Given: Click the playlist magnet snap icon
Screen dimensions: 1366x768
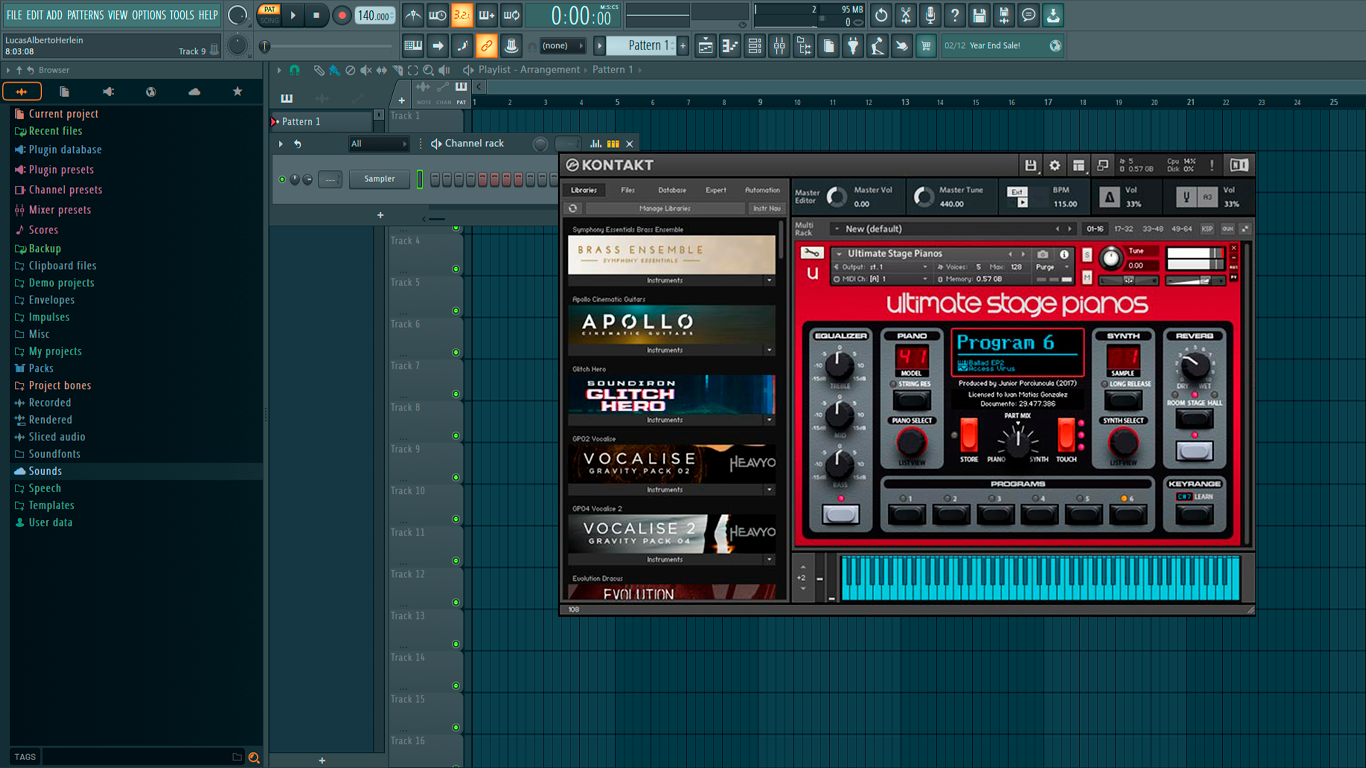Looking at the screenshot, I should pyautogui.click(x=295, y=70).
